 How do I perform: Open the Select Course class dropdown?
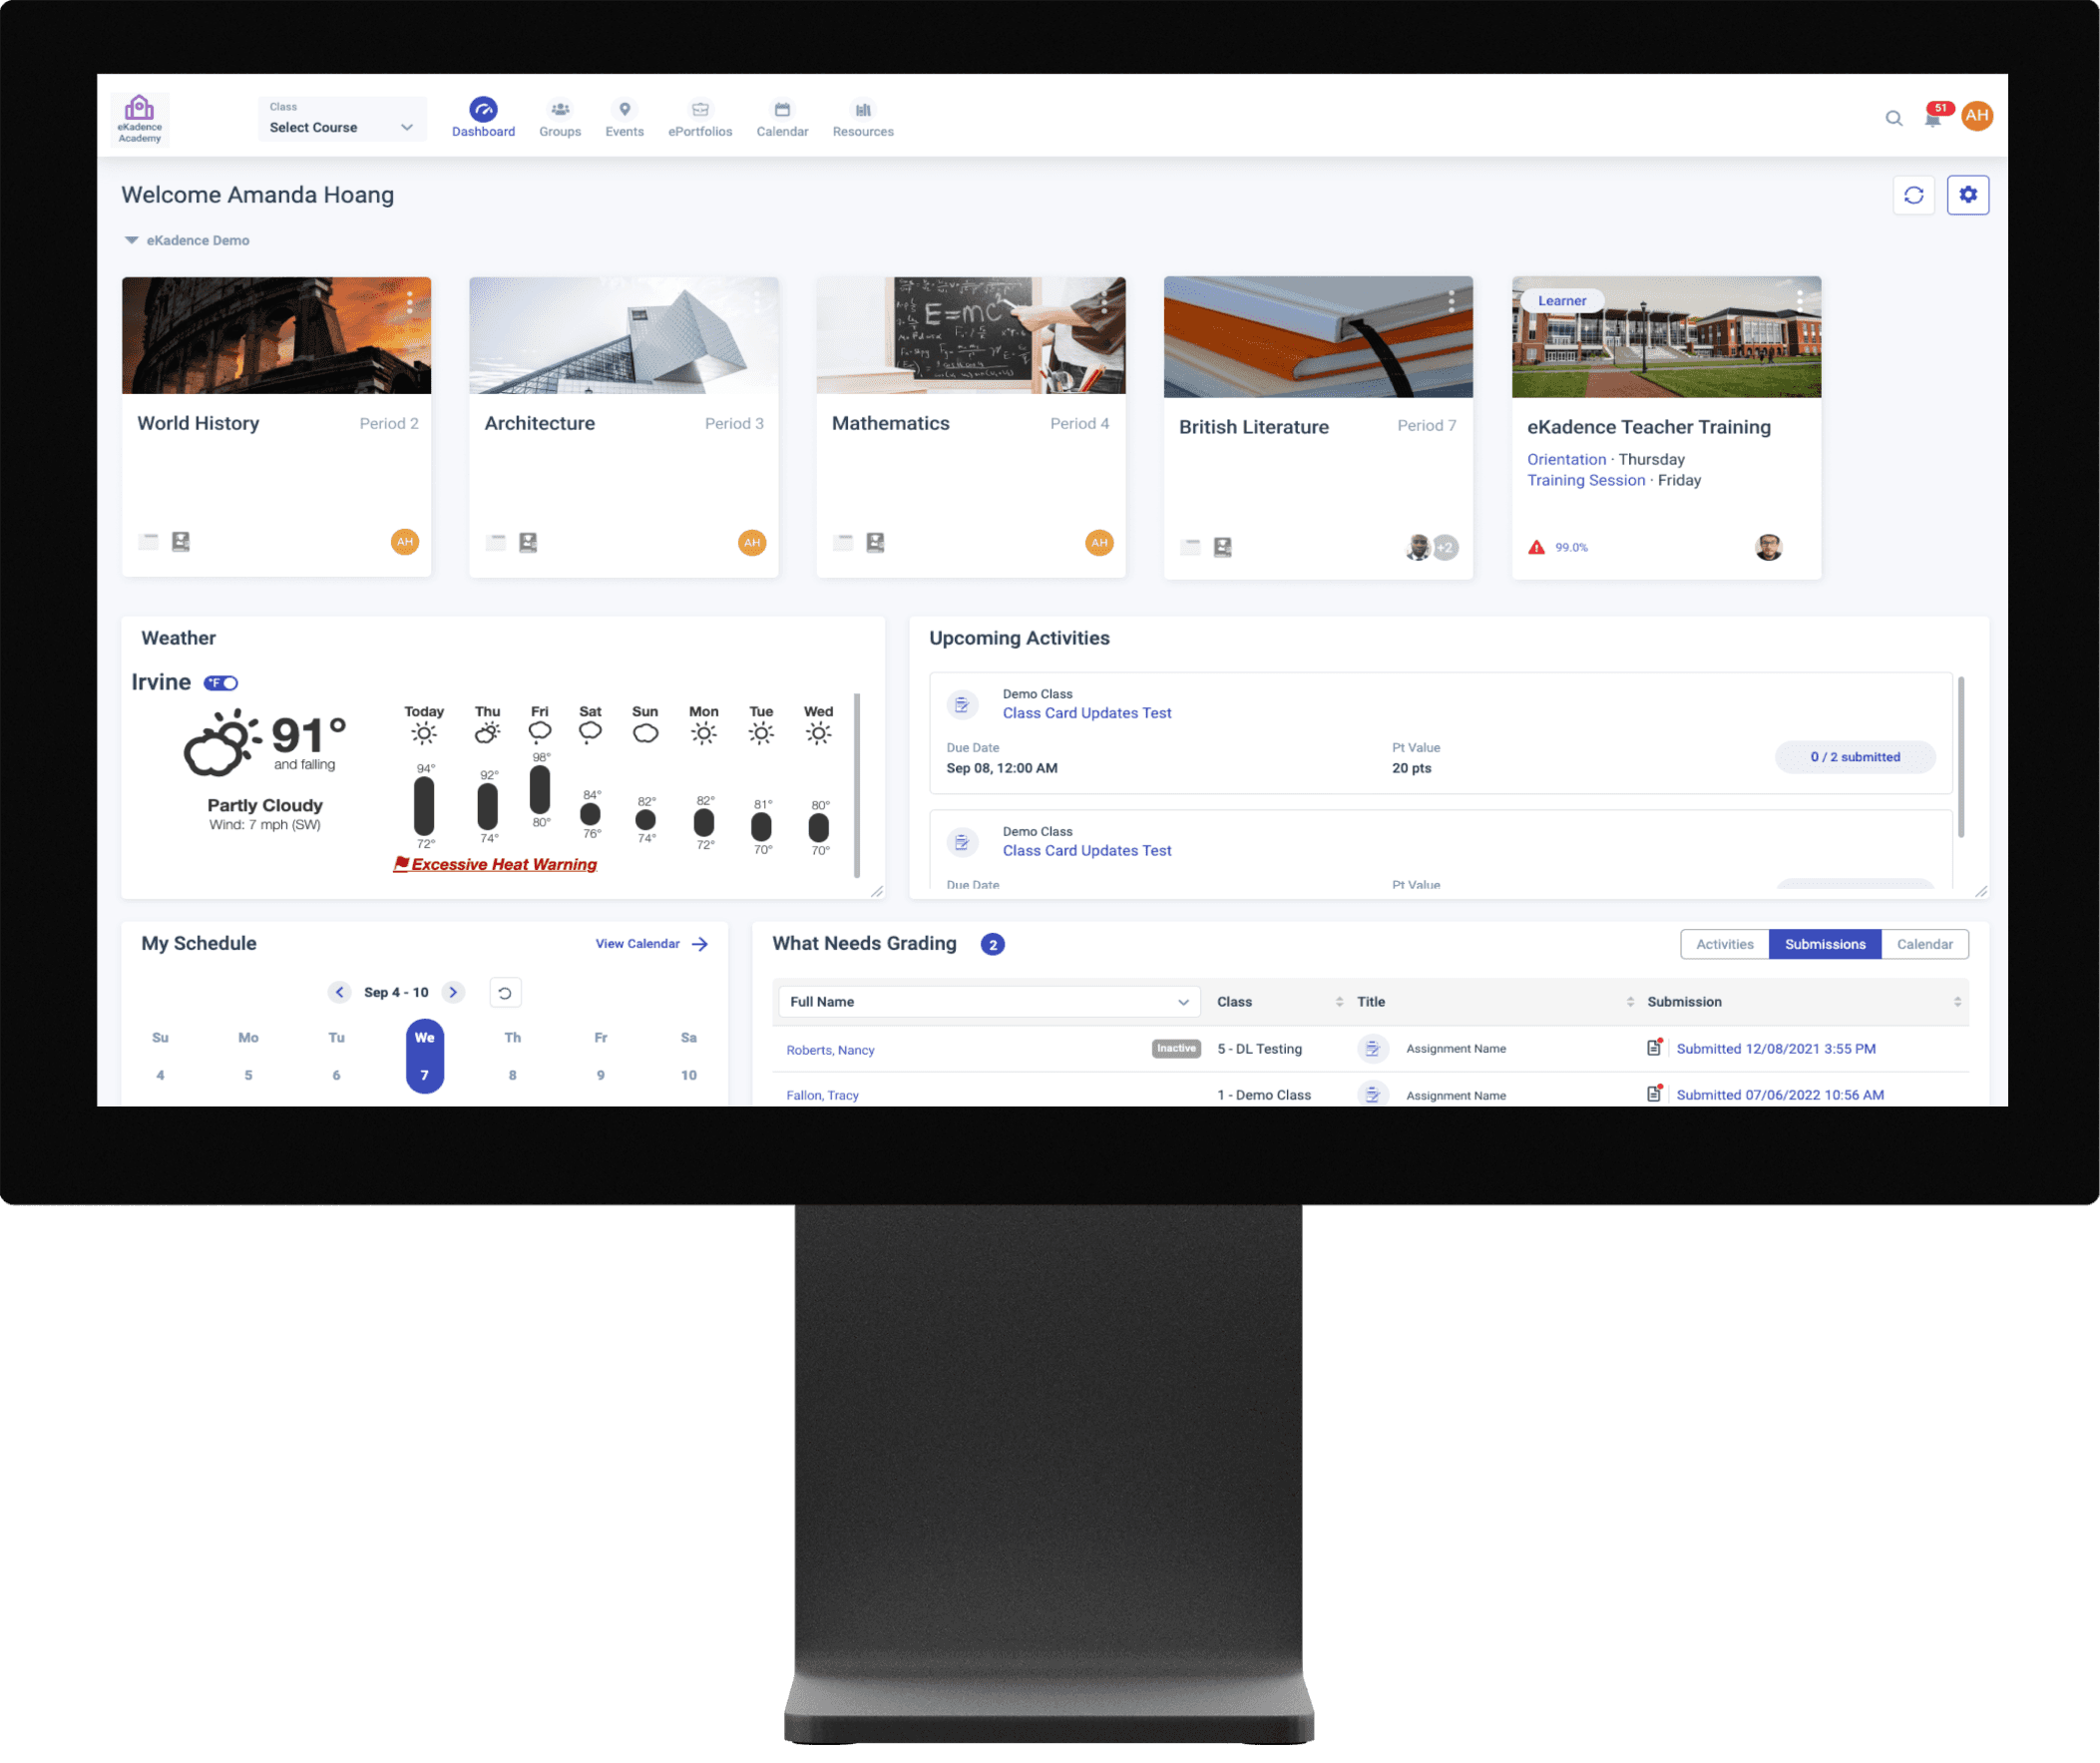point(342,119)
